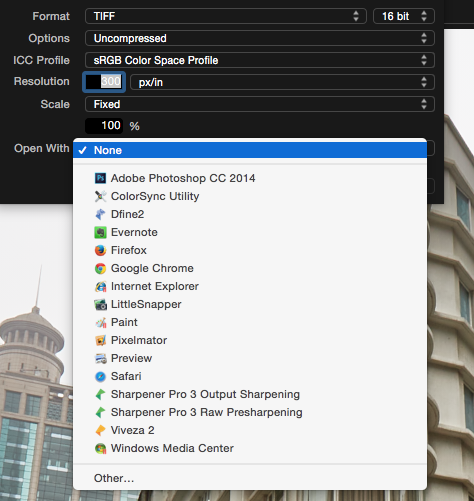Select Preview menu entry text
Screen dimensions: 474x501
(x=131, y=358)
